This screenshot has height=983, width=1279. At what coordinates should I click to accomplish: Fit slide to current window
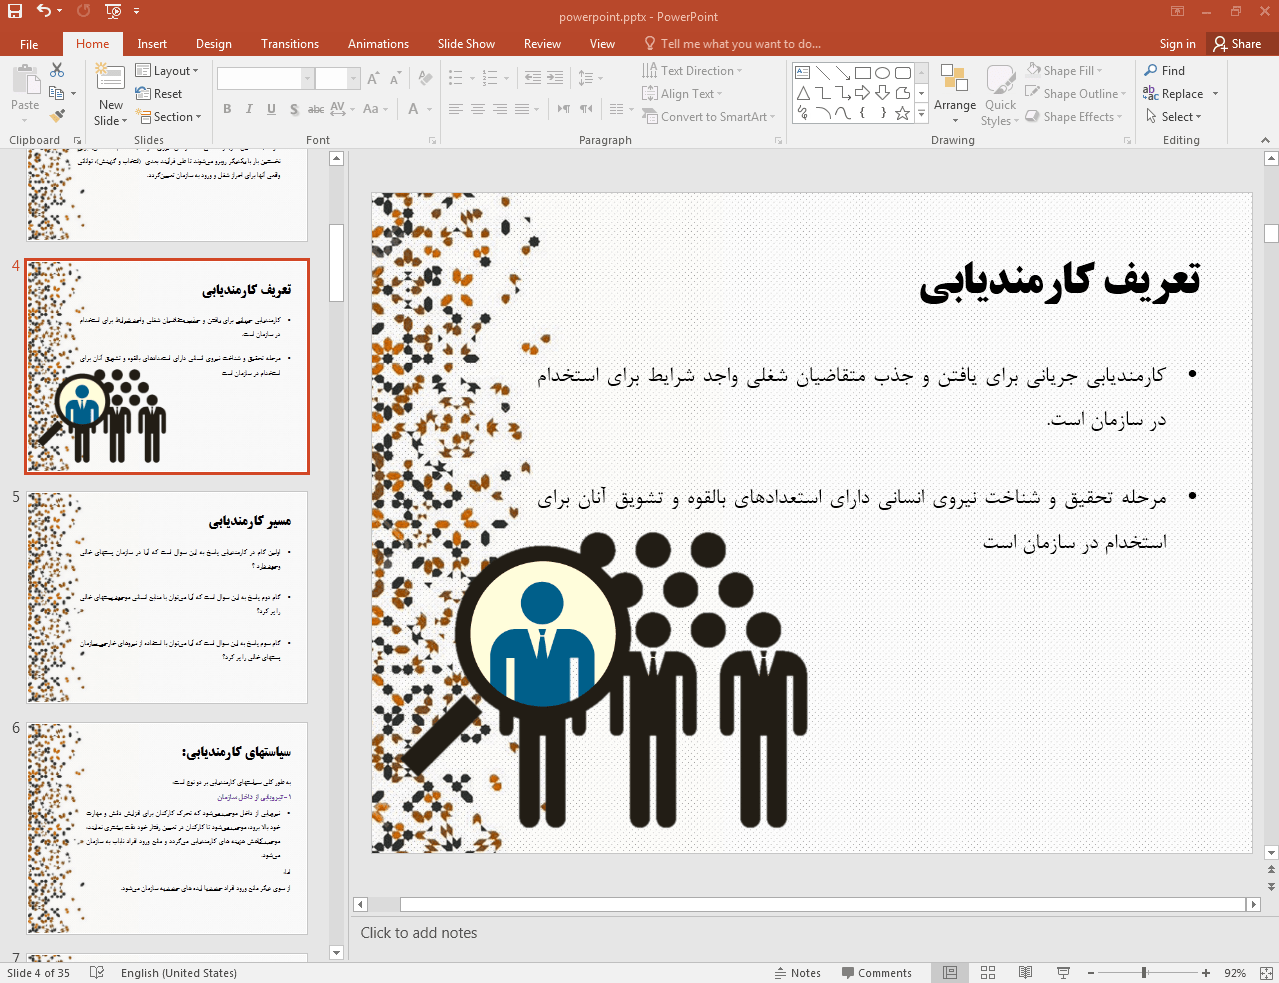pos(1265,973)
